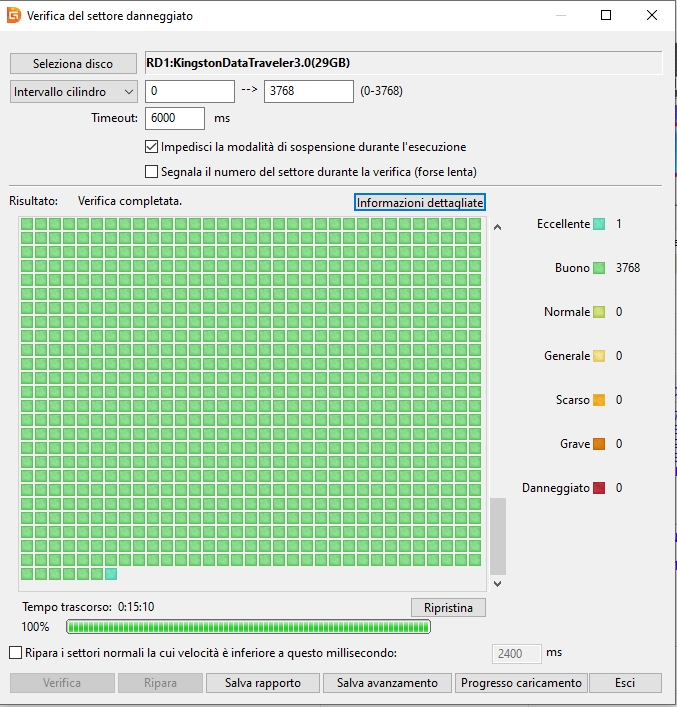Enable Segnala il numero del settore checkbox
This screenshot has height=707, width=677.
152,172
